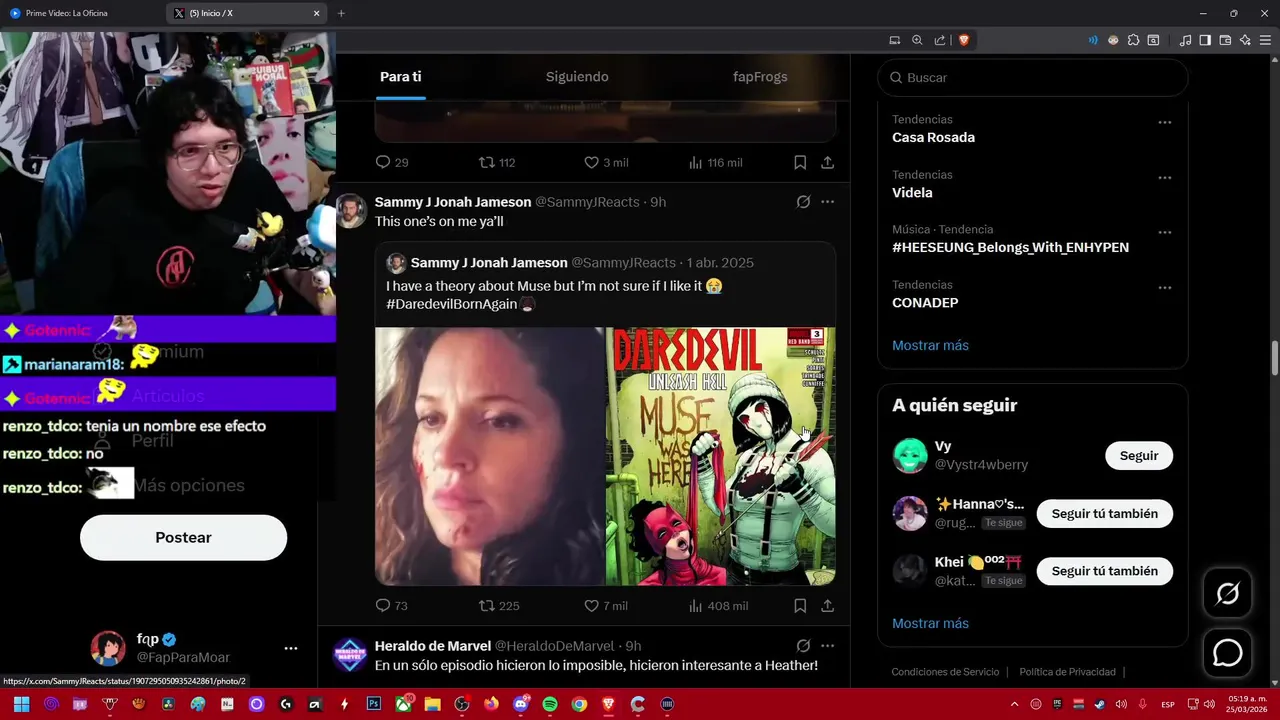Open Windows Start menu

point(21,704)
